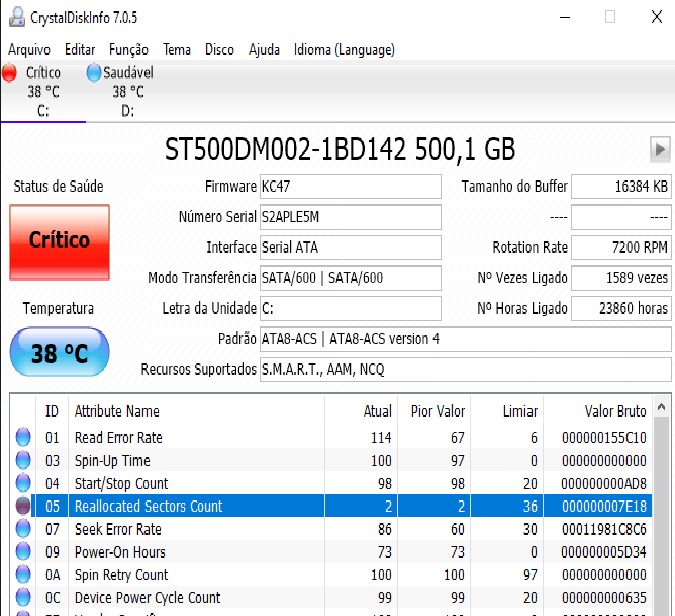Click status orb of Spin-Up Time row
675x616 pixels.
[x=23, y=460]
